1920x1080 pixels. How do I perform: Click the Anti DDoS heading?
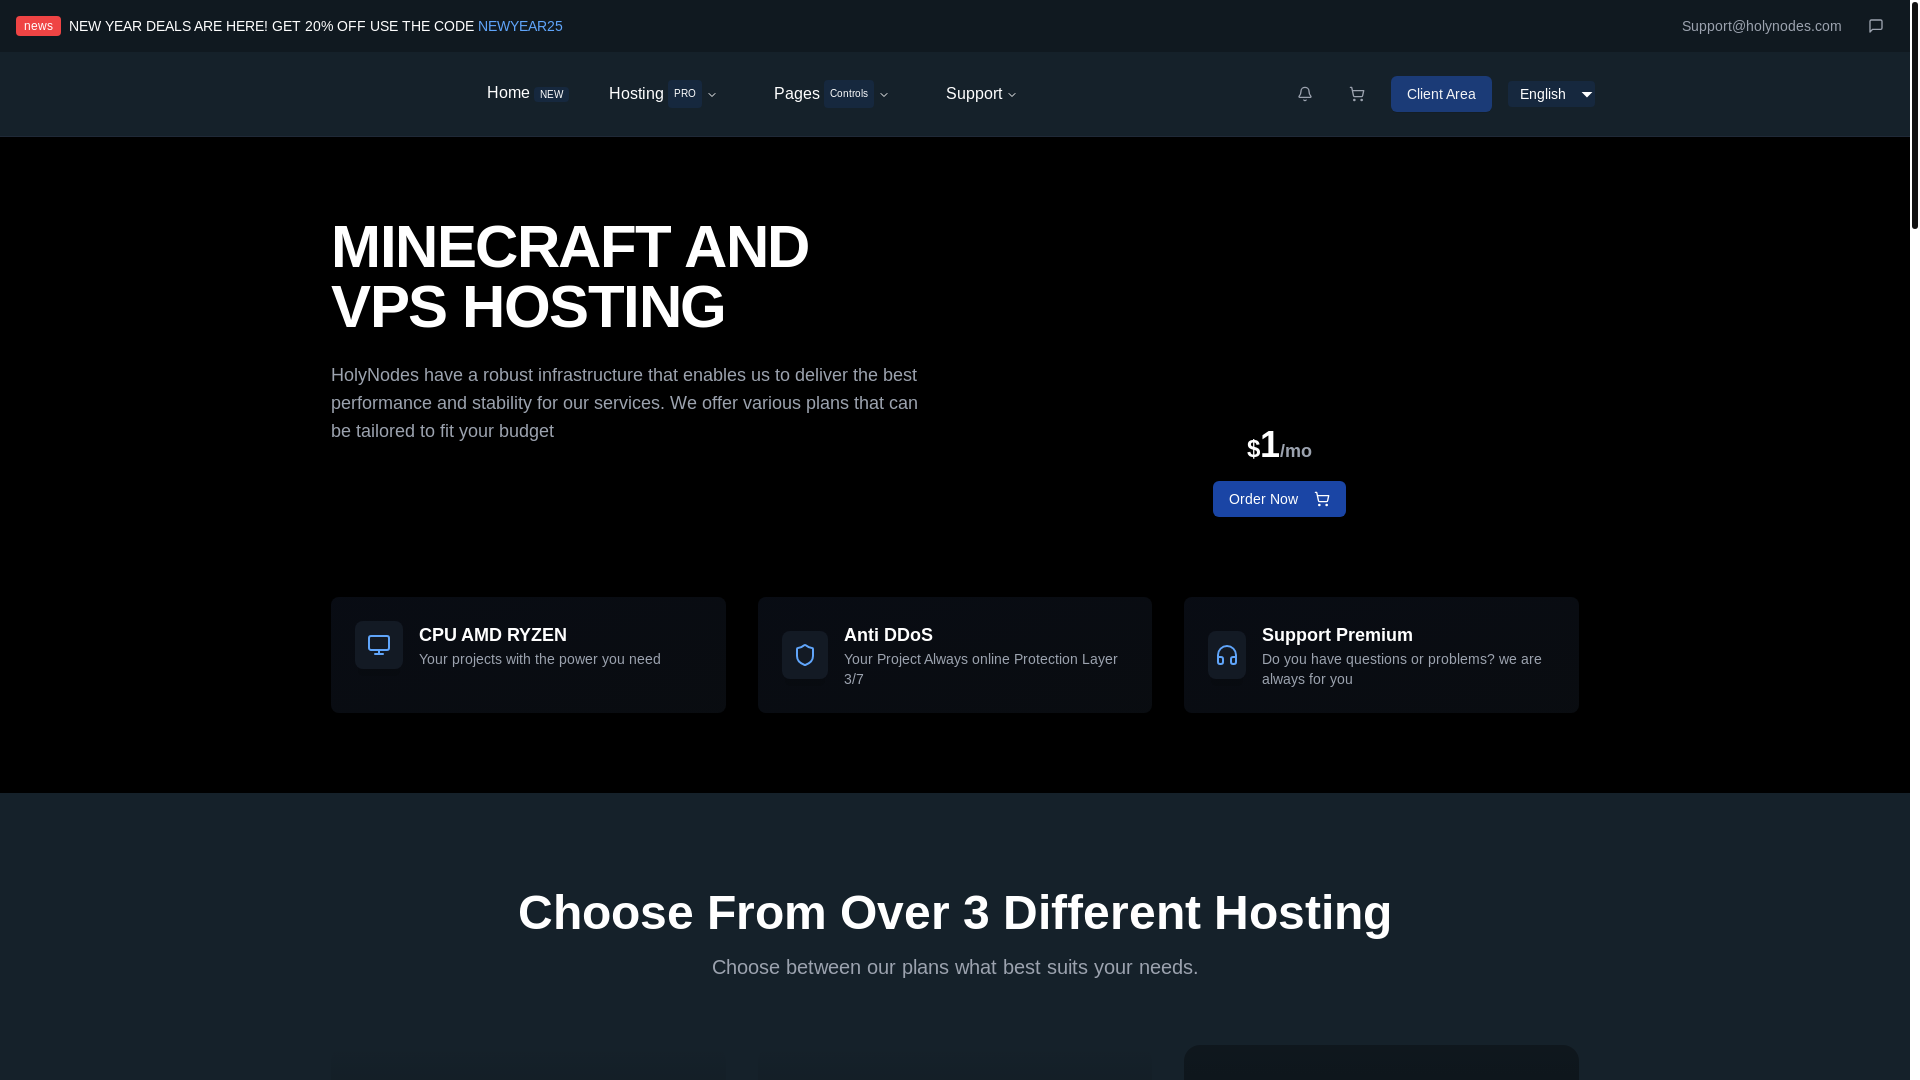[888, 635]
